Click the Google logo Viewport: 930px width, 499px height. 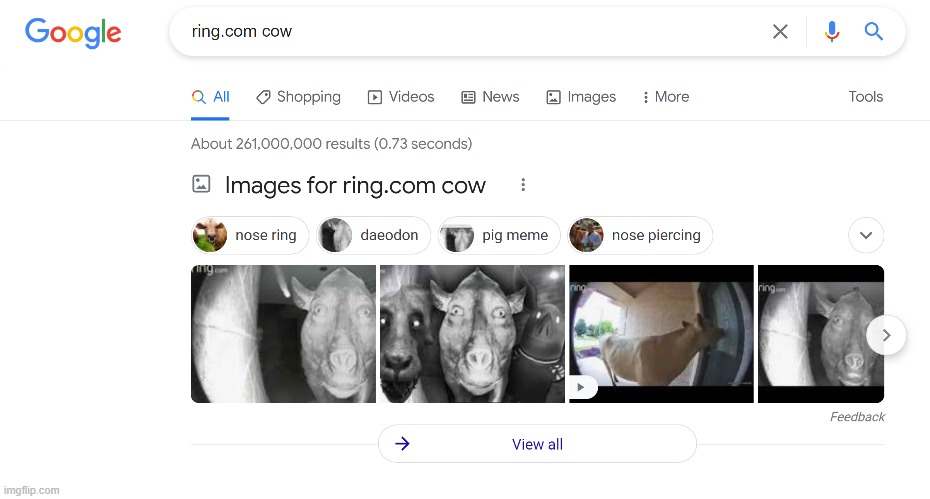click(x=73, y=32)
